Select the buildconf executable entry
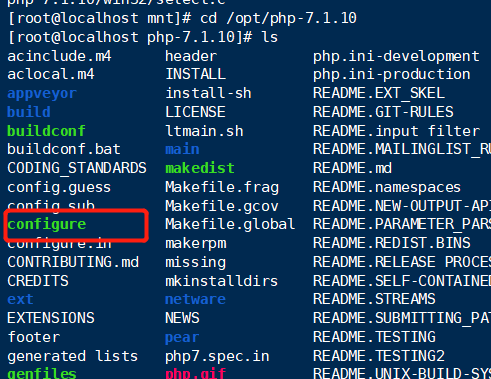The image size is (491, 379). 46,131
